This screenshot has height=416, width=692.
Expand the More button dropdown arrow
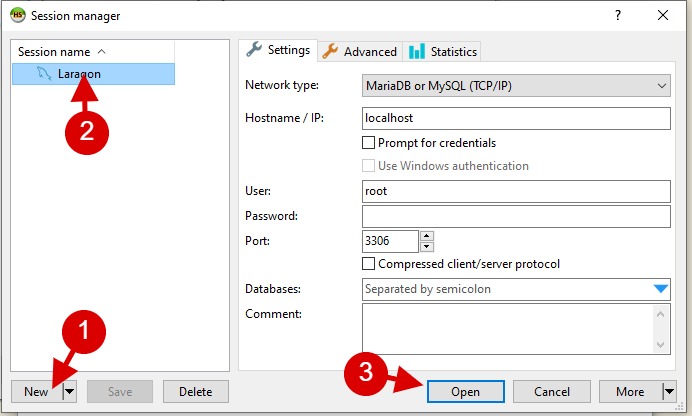click(669, 391)
